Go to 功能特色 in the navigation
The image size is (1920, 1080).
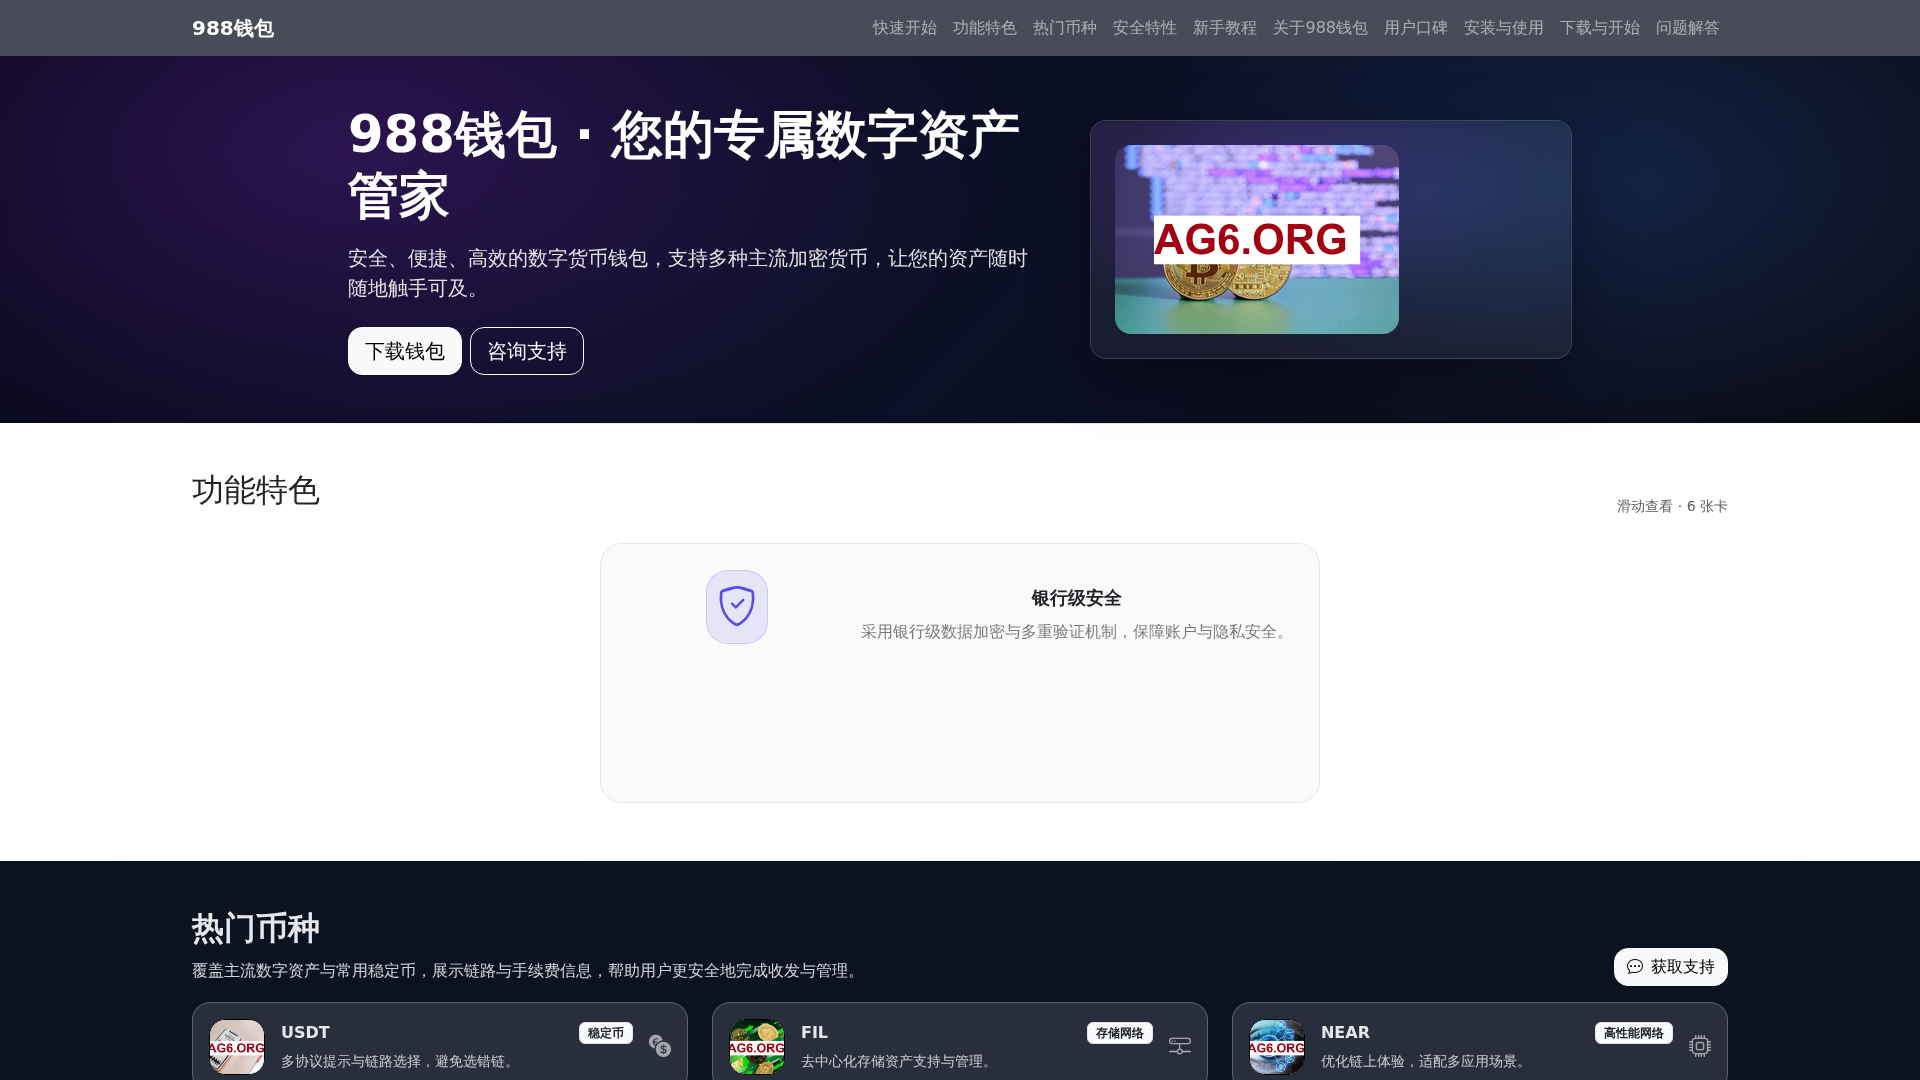coord(984,28)
